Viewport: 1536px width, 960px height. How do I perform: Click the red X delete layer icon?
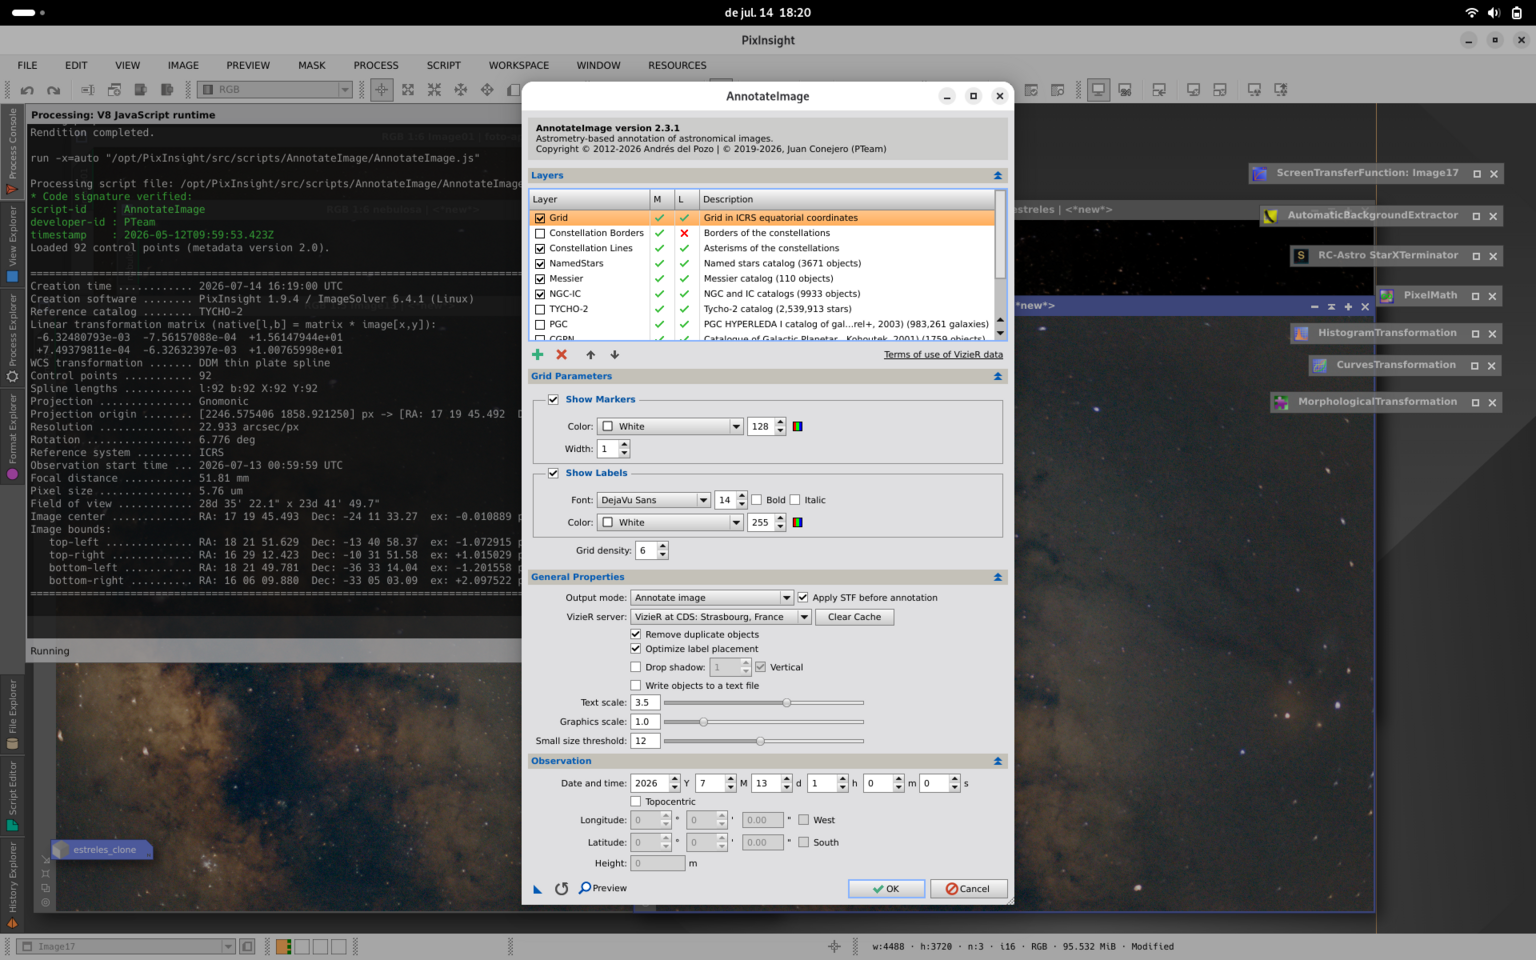562,354
